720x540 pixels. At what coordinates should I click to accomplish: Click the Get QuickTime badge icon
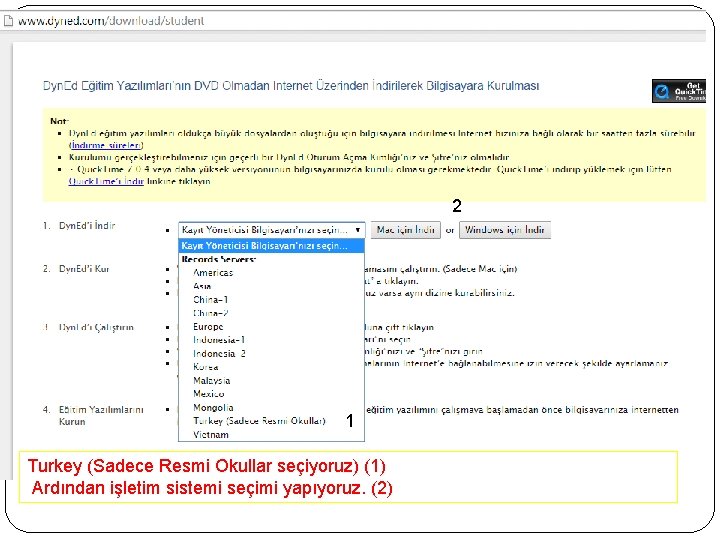[x=679, y=91]
